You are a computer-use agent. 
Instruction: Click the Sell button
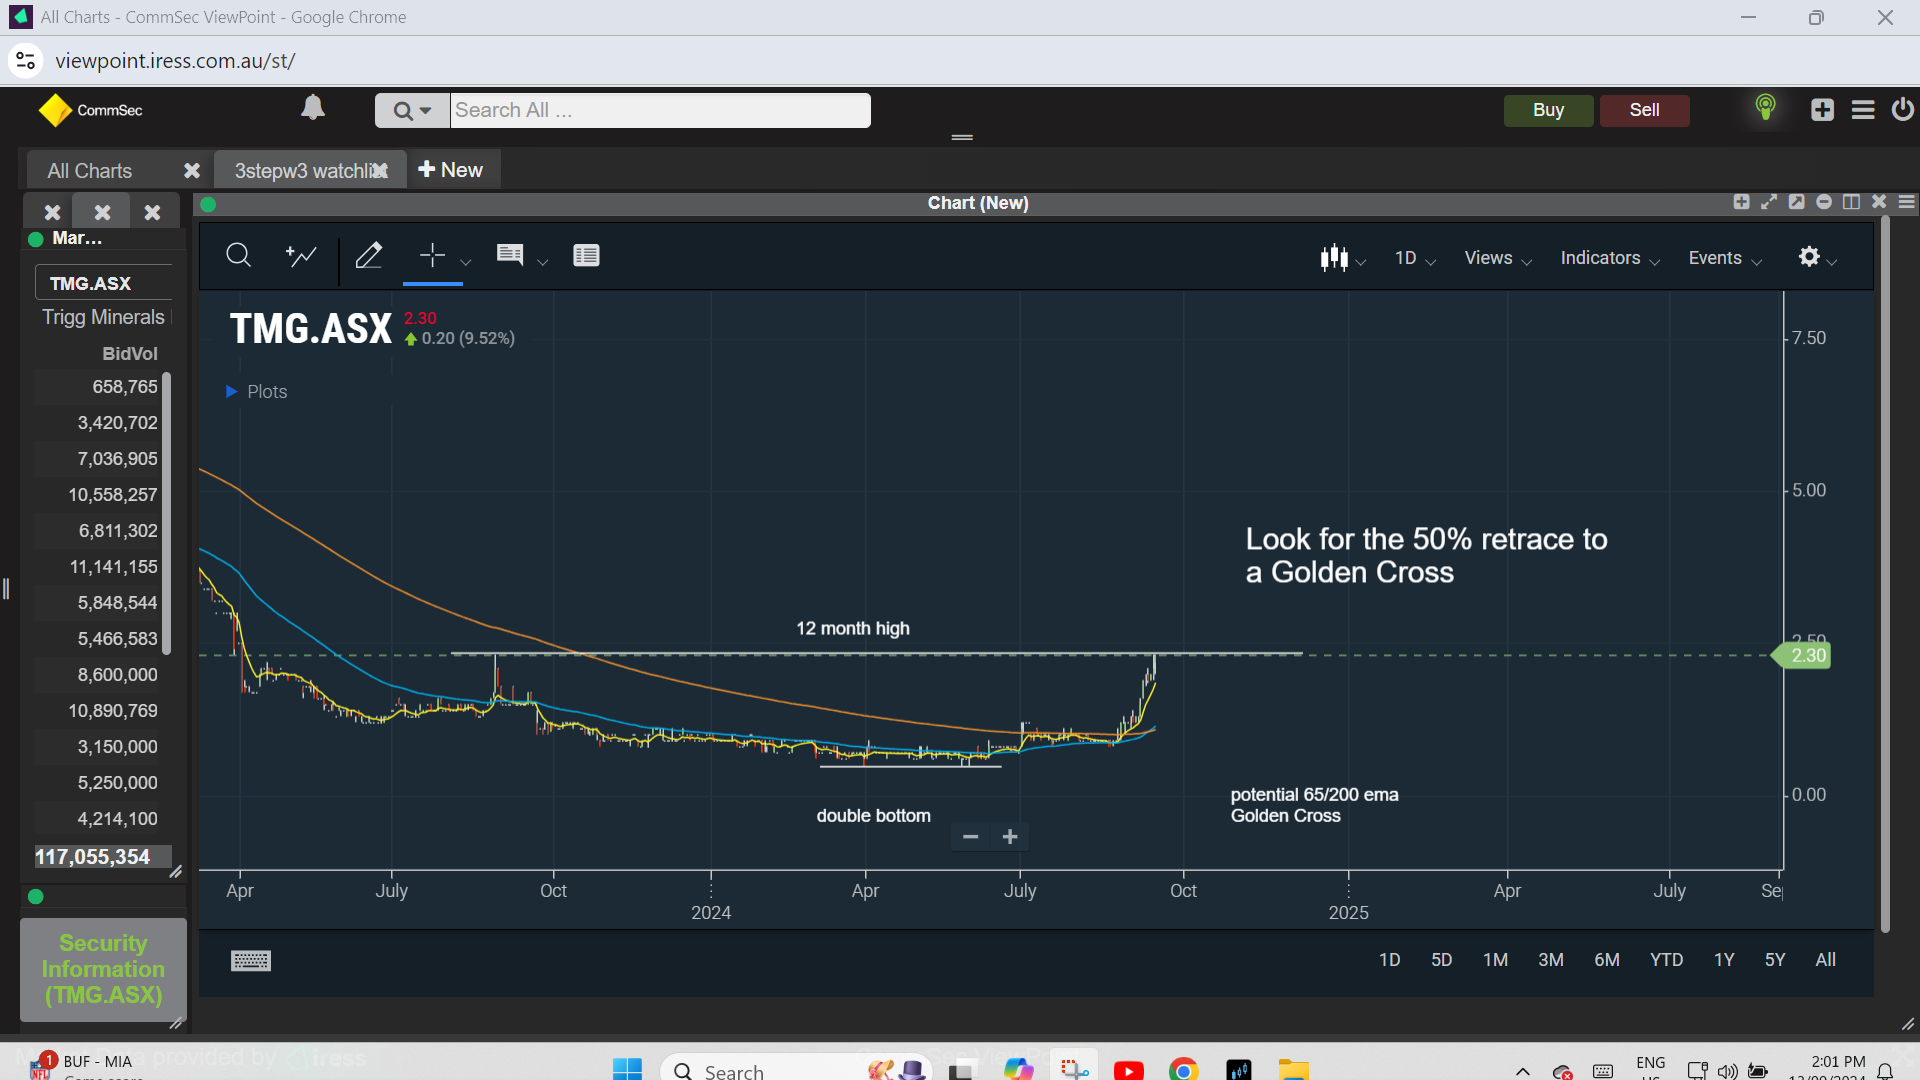1645,110
